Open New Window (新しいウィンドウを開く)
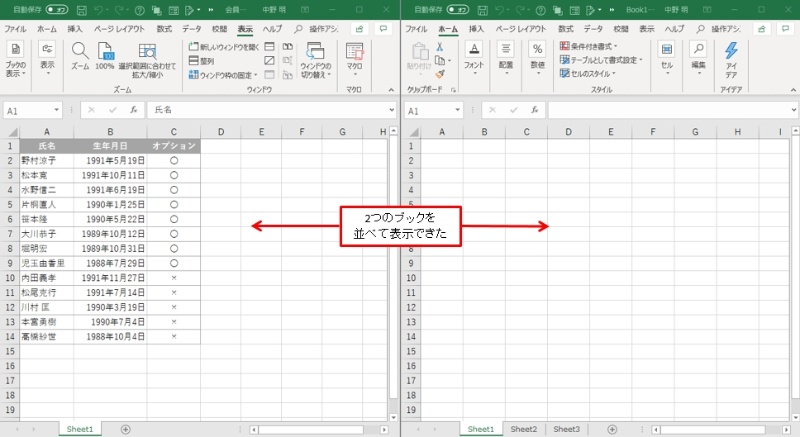Viewport: 800px width, 437px height. point(223,47)
